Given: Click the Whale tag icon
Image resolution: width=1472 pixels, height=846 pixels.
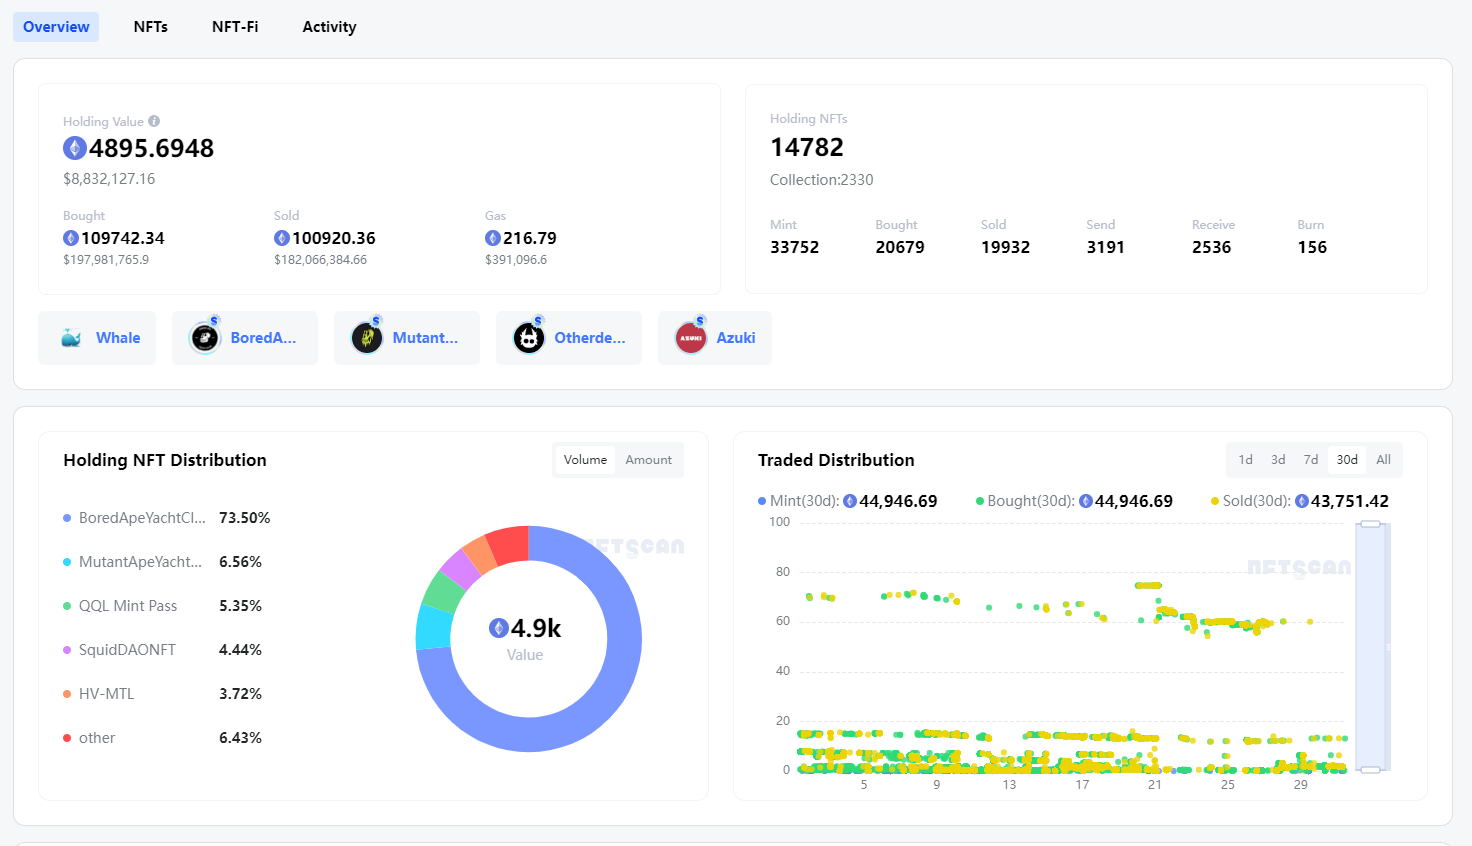Looking at the screenshot, I should (x=72, y=338).
